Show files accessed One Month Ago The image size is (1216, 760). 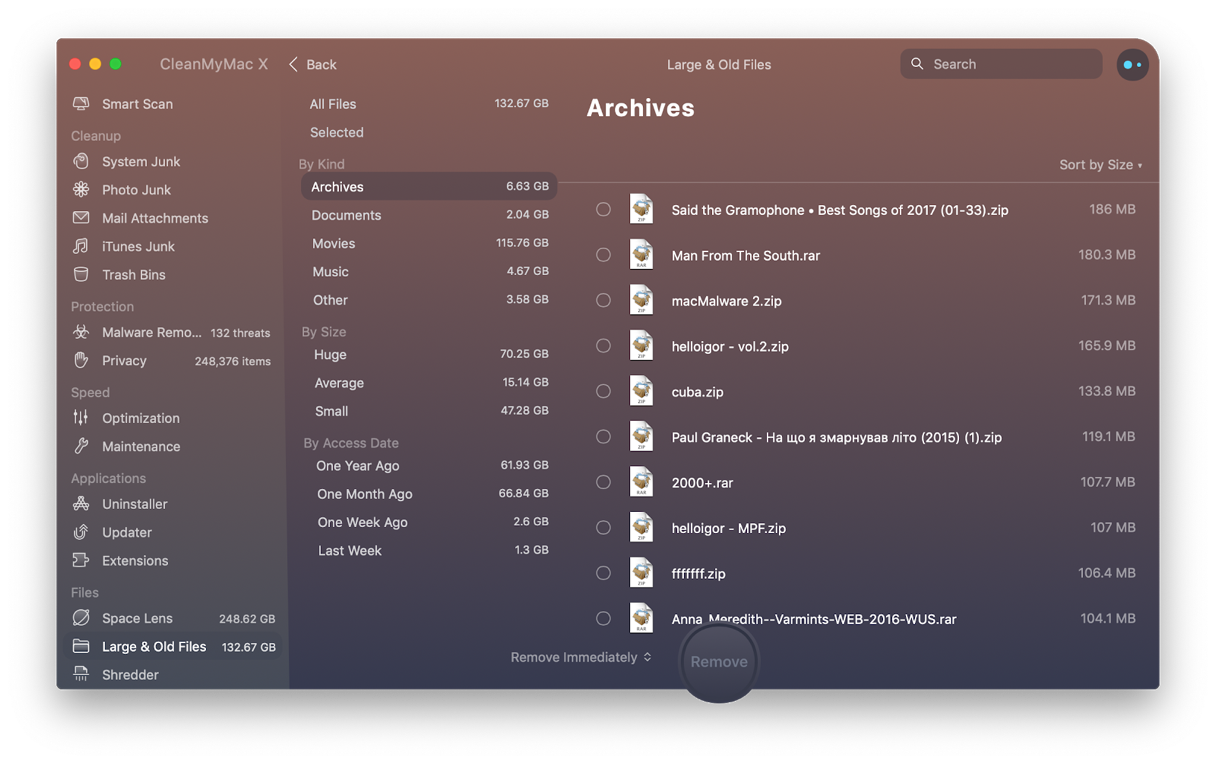(428, 494)
